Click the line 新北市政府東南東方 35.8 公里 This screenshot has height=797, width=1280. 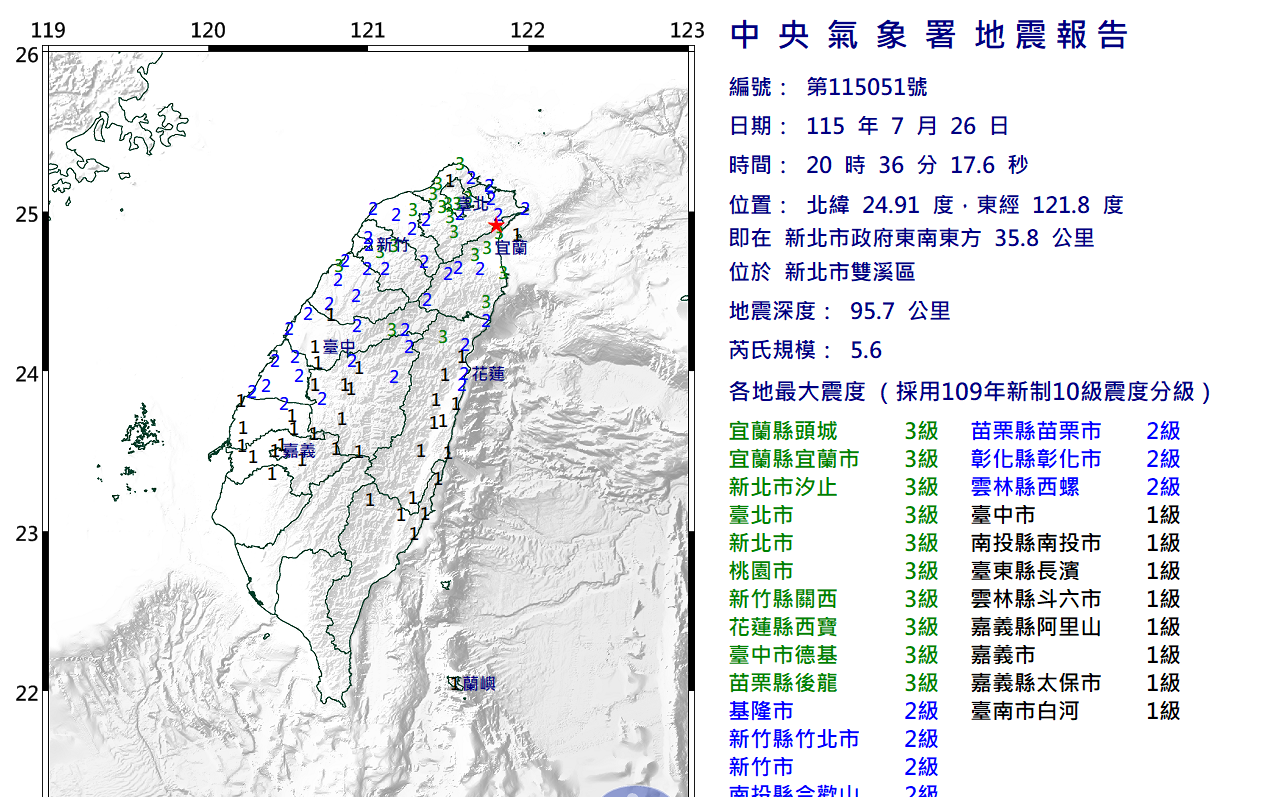[940, 238]
